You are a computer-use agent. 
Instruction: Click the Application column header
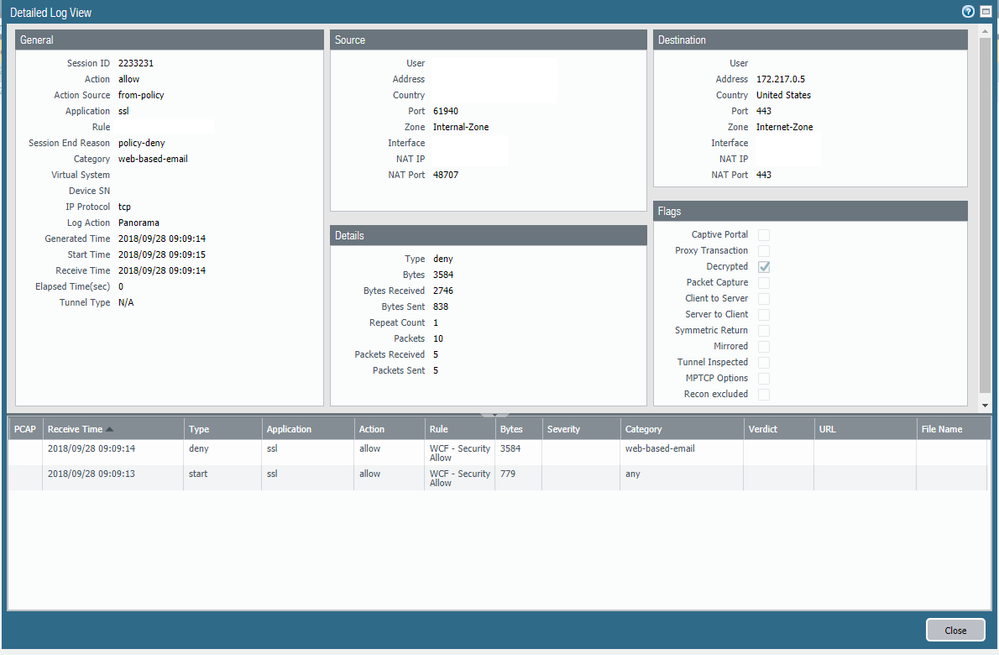click(289, 429)
